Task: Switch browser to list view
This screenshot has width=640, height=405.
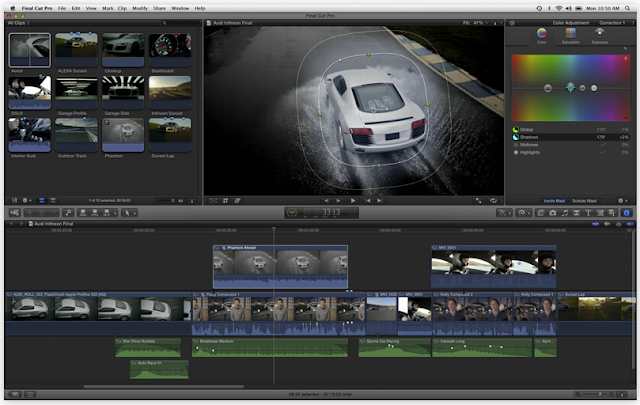Action: click(x=53, y=200)
